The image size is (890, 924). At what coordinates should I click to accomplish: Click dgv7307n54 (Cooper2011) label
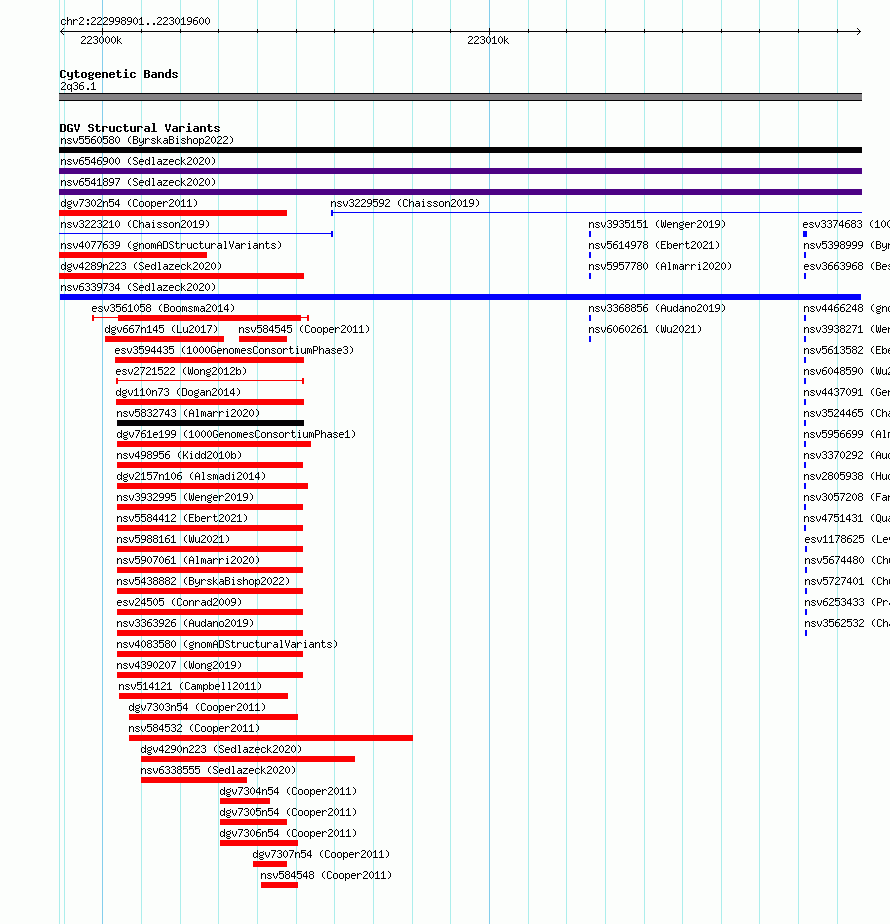tap(321, 854)
